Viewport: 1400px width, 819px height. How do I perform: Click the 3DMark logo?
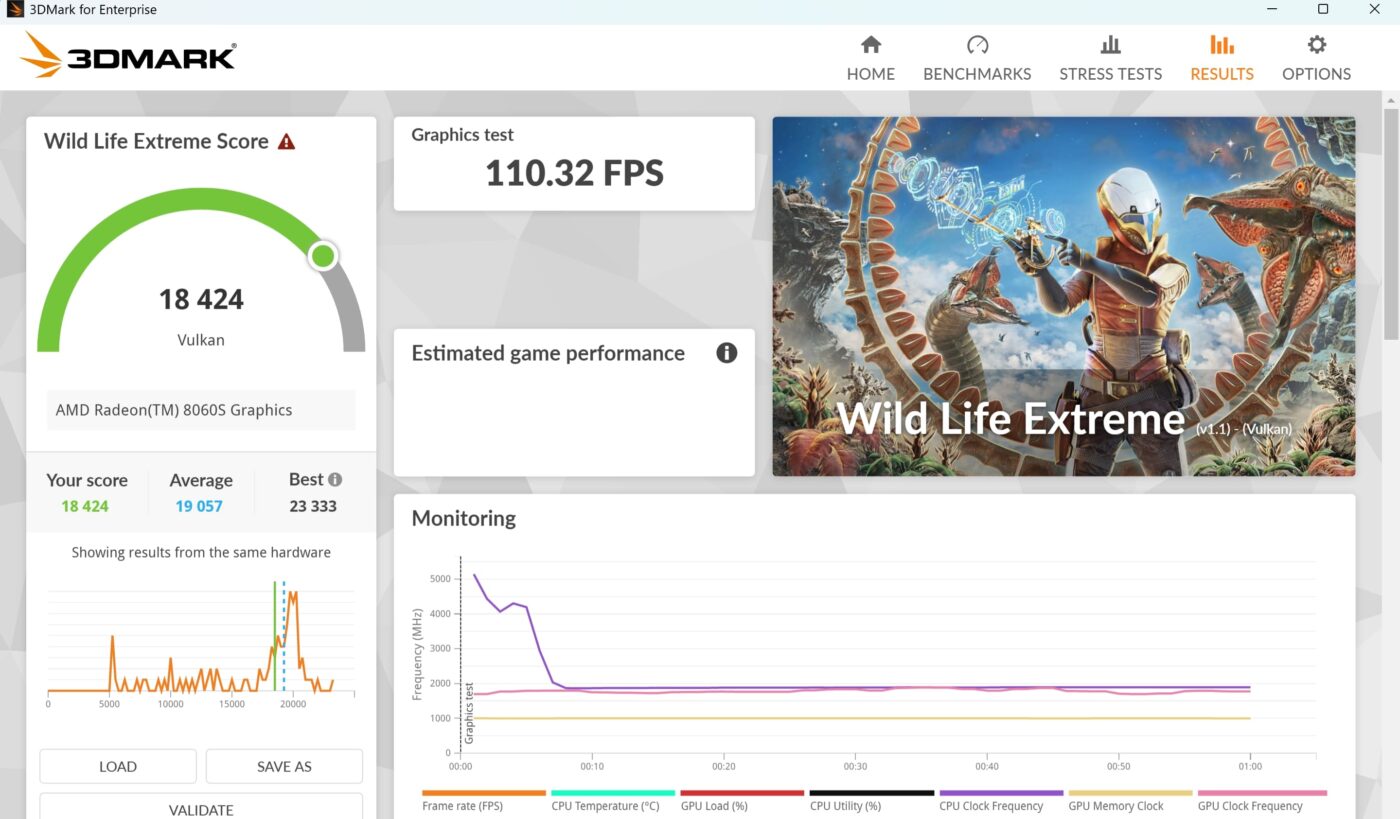(128, 56)
